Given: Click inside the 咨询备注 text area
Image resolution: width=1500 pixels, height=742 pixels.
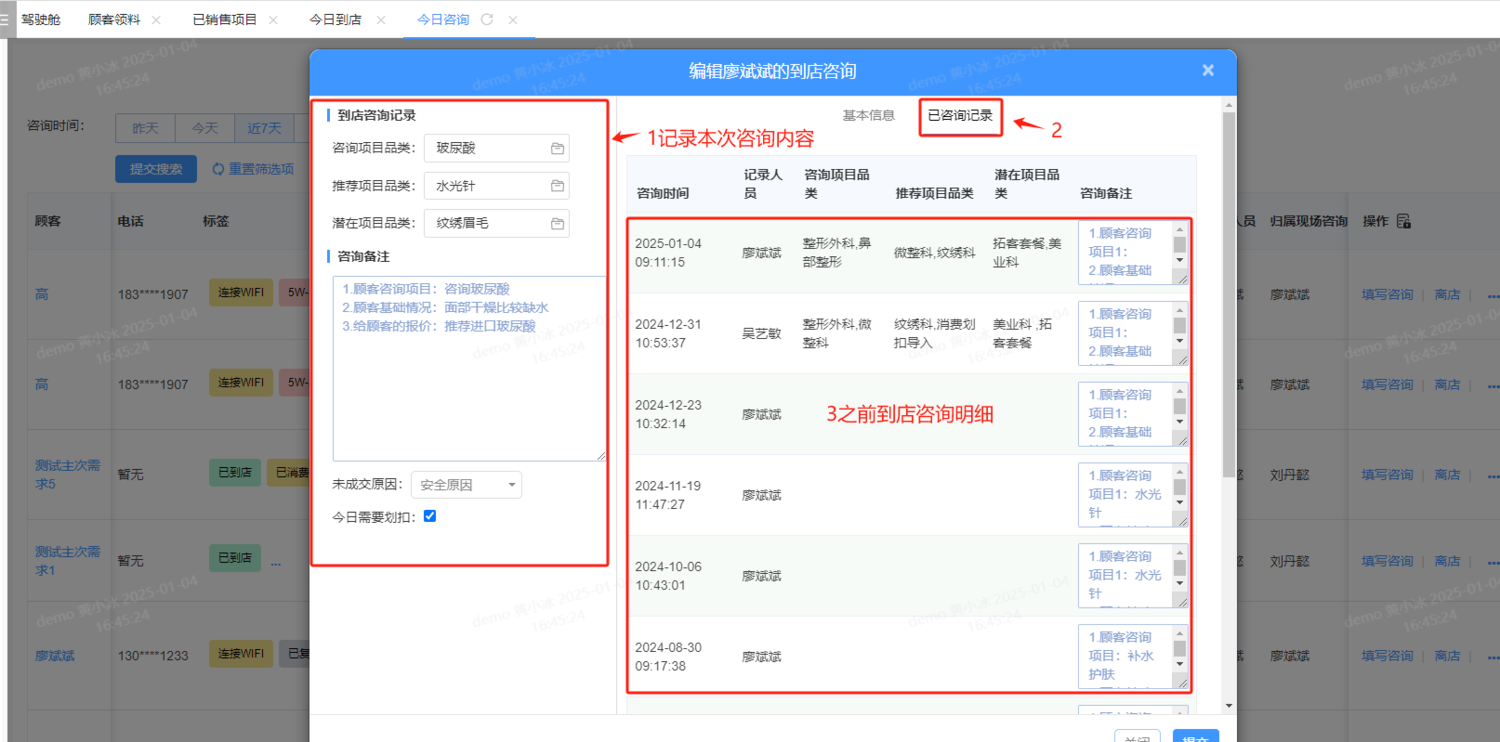Looking at the screenshot, I should click(469, 380).
